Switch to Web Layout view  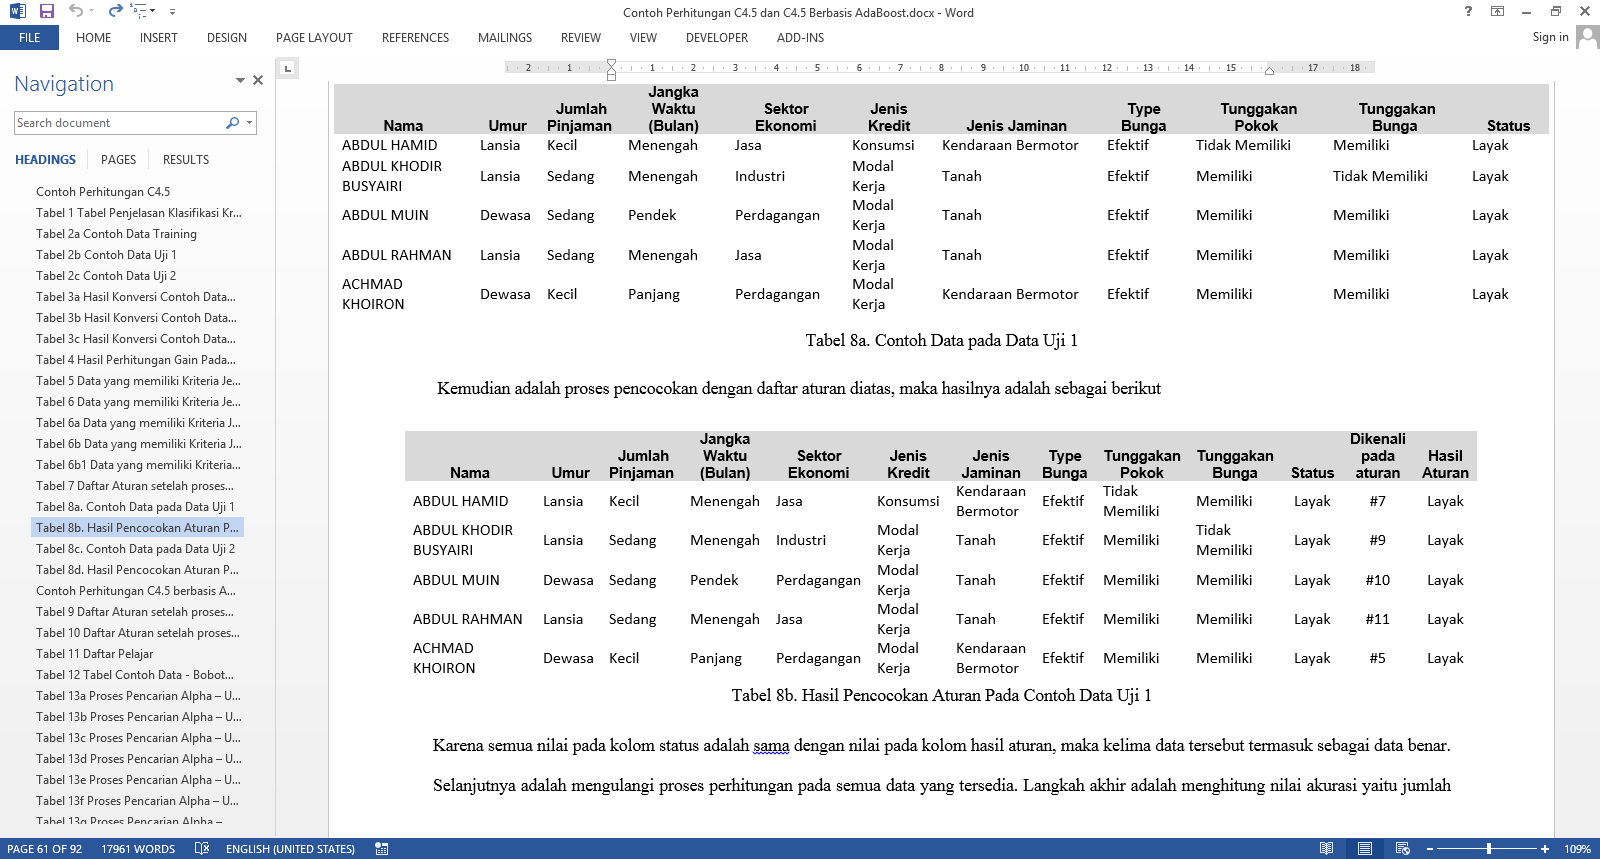(1403, 848)
